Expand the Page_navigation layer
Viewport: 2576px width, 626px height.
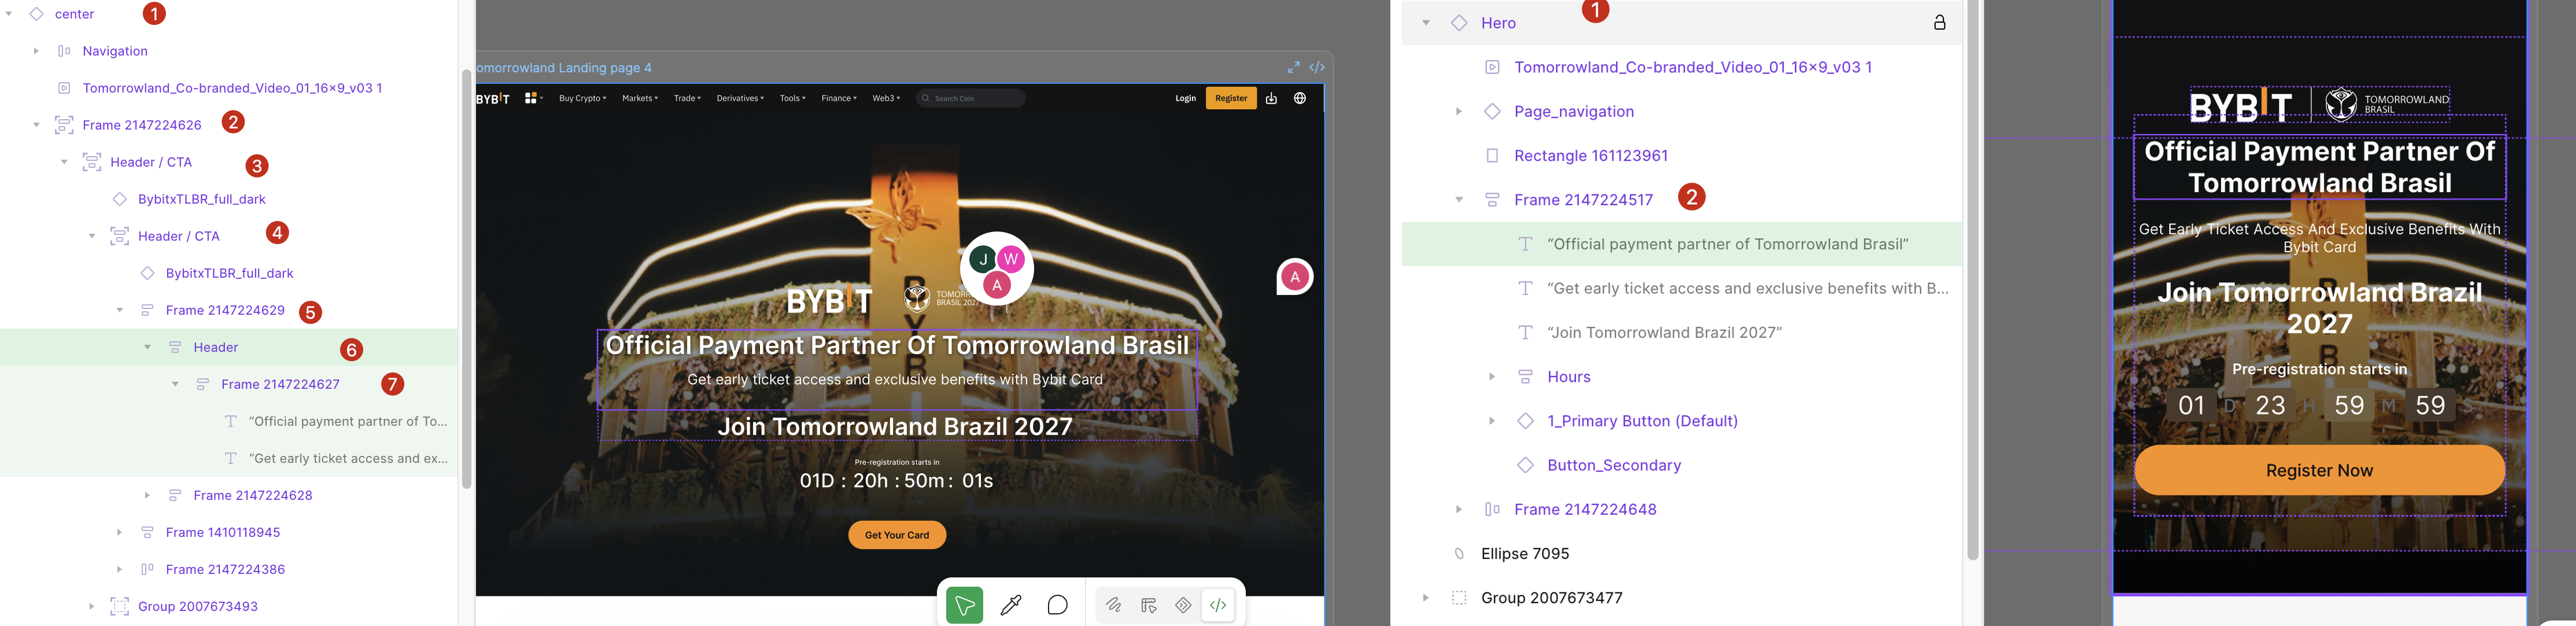coord(1458,111)
